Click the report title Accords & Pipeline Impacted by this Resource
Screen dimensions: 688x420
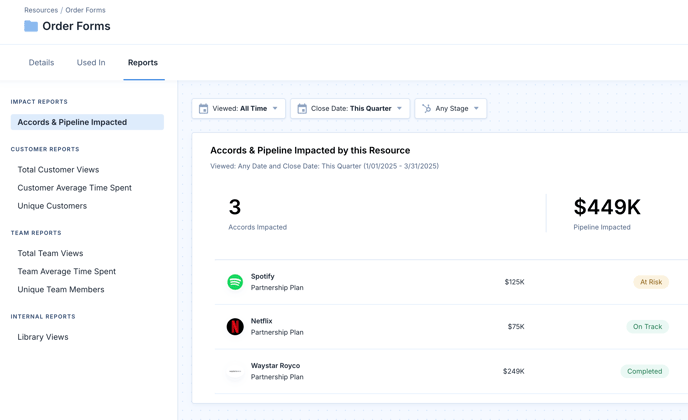(x=310, y=151)
